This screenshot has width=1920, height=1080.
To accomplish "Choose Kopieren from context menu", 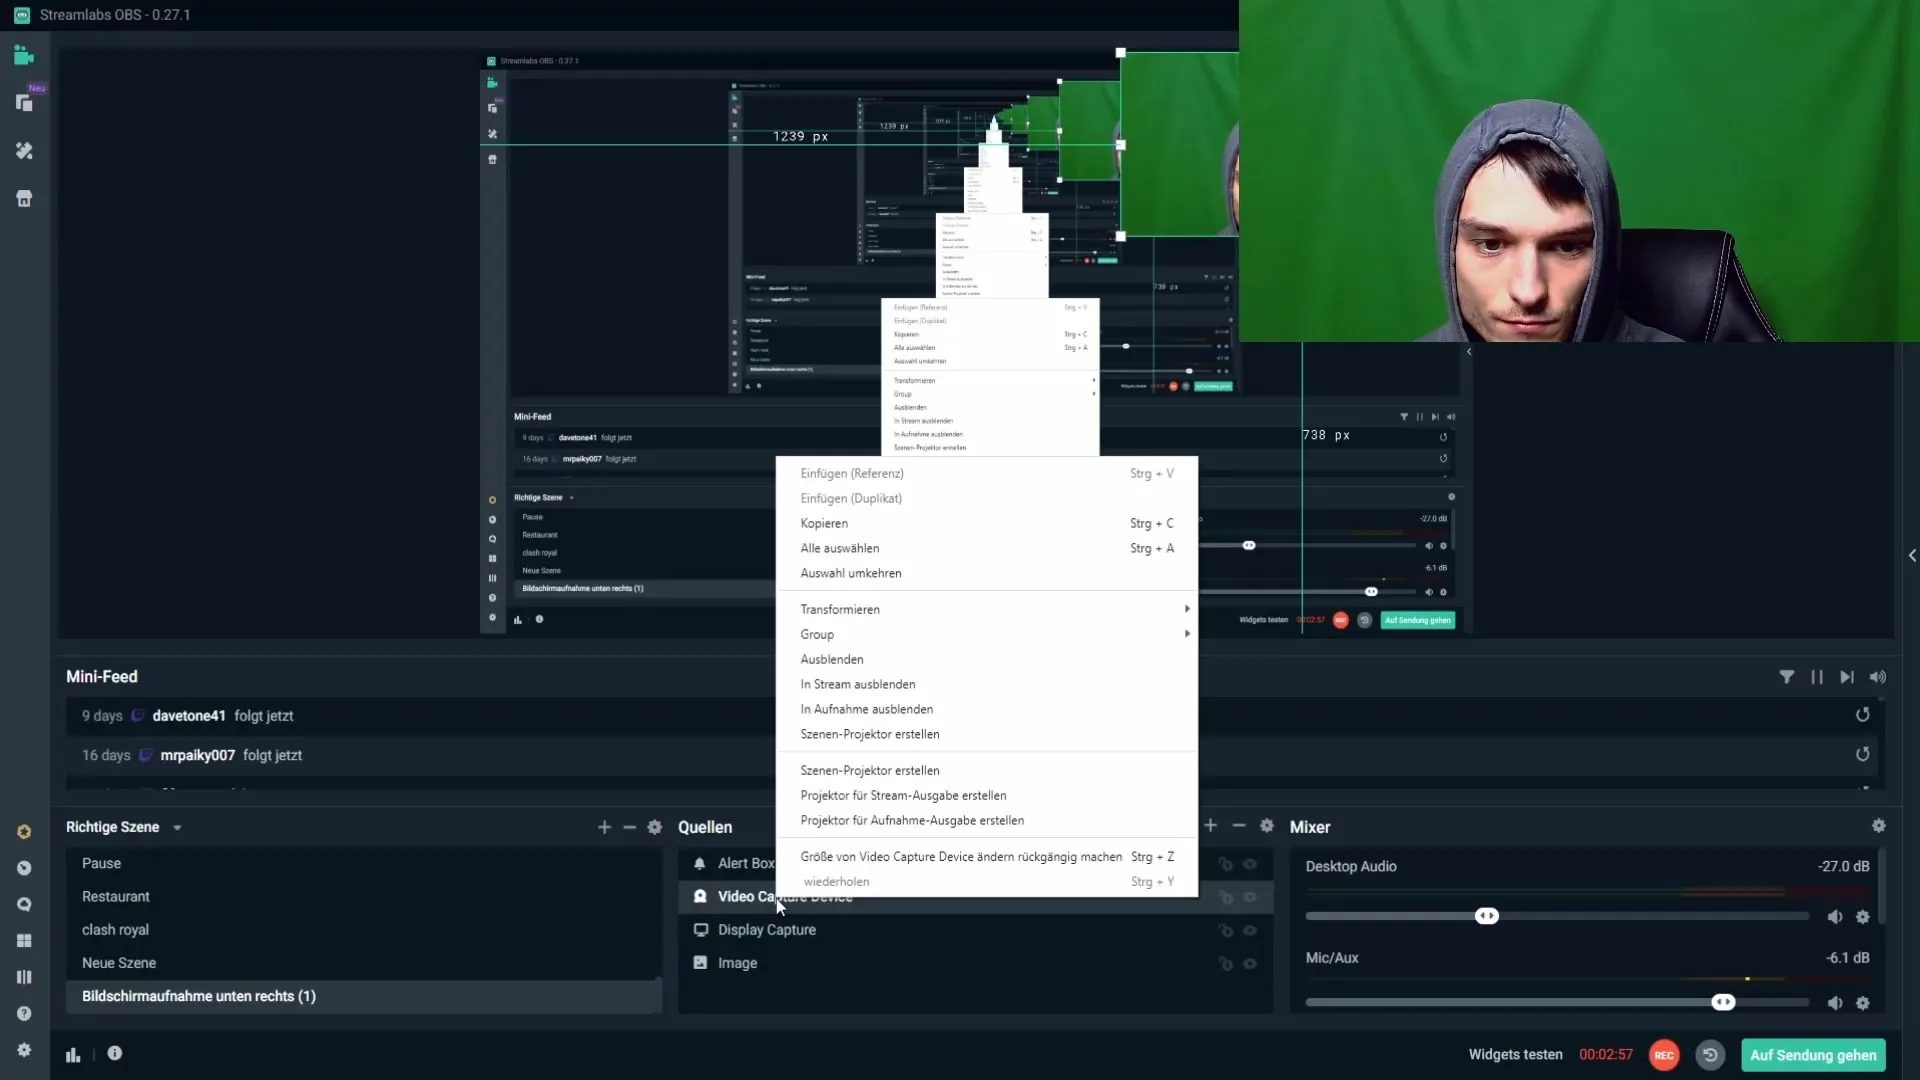I will point(824,523).
